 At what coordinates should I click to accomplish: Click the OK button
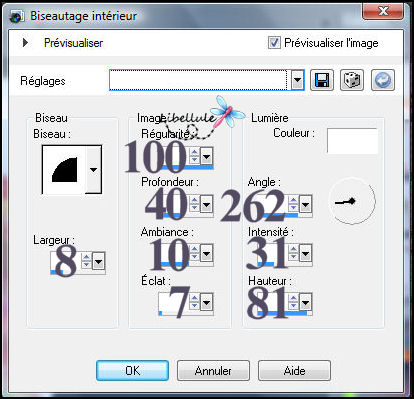(x=132, y=370)
